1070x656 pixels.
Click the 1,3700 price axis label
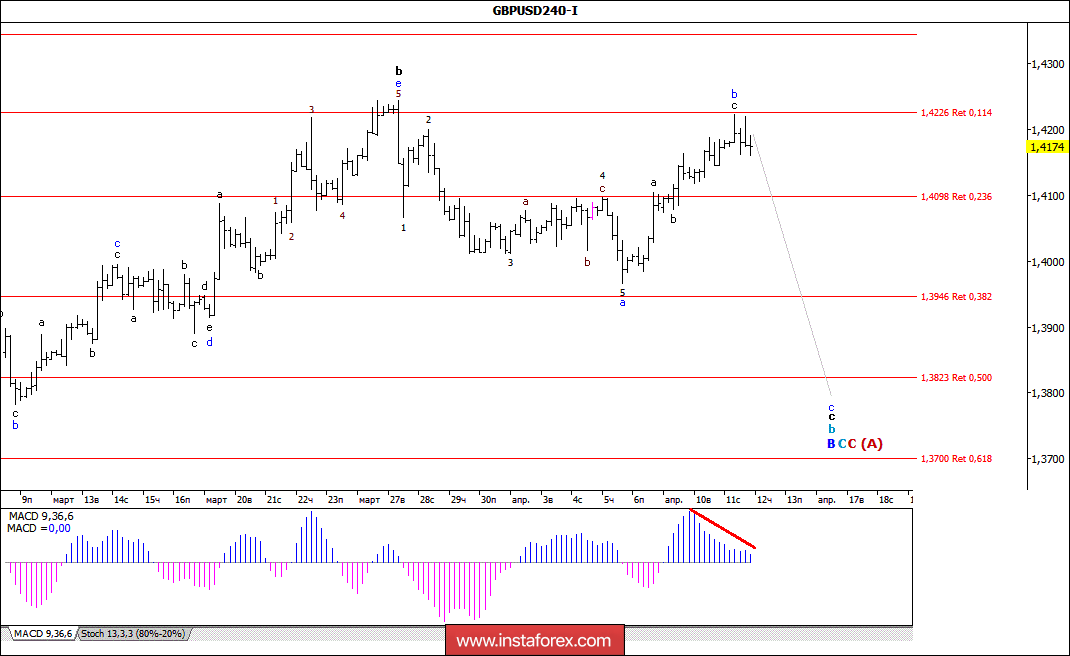(x=1047, y=459)
